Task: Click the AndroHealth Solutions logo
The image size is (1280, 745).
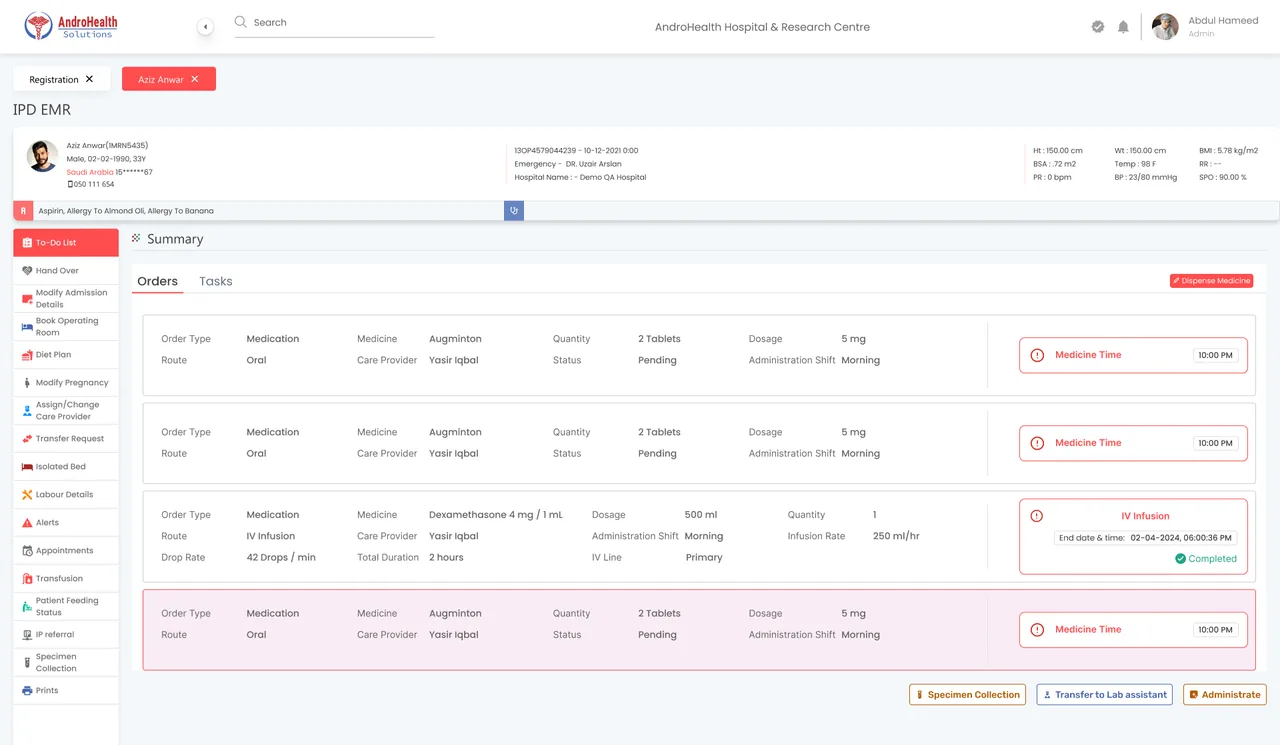Action: pos(71,26)
